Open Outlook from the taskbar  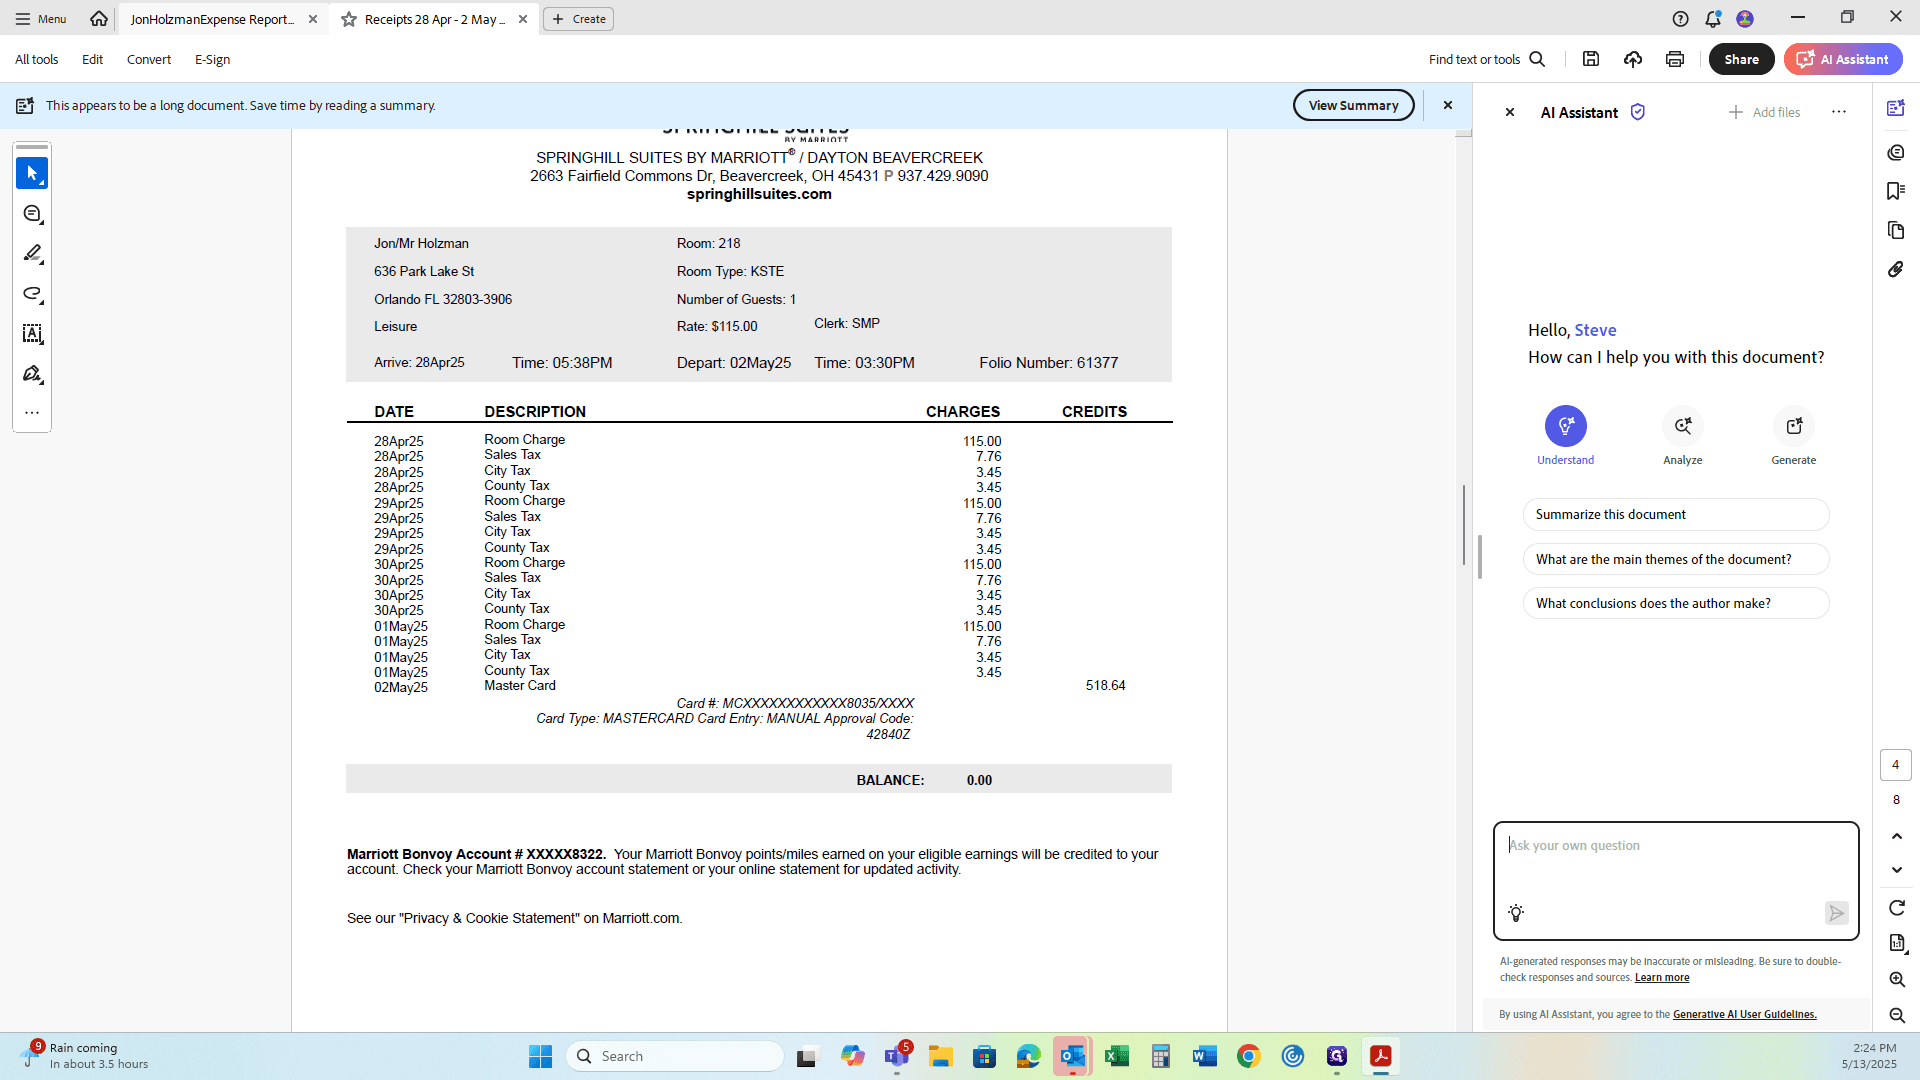[x=1073, y=1057]
